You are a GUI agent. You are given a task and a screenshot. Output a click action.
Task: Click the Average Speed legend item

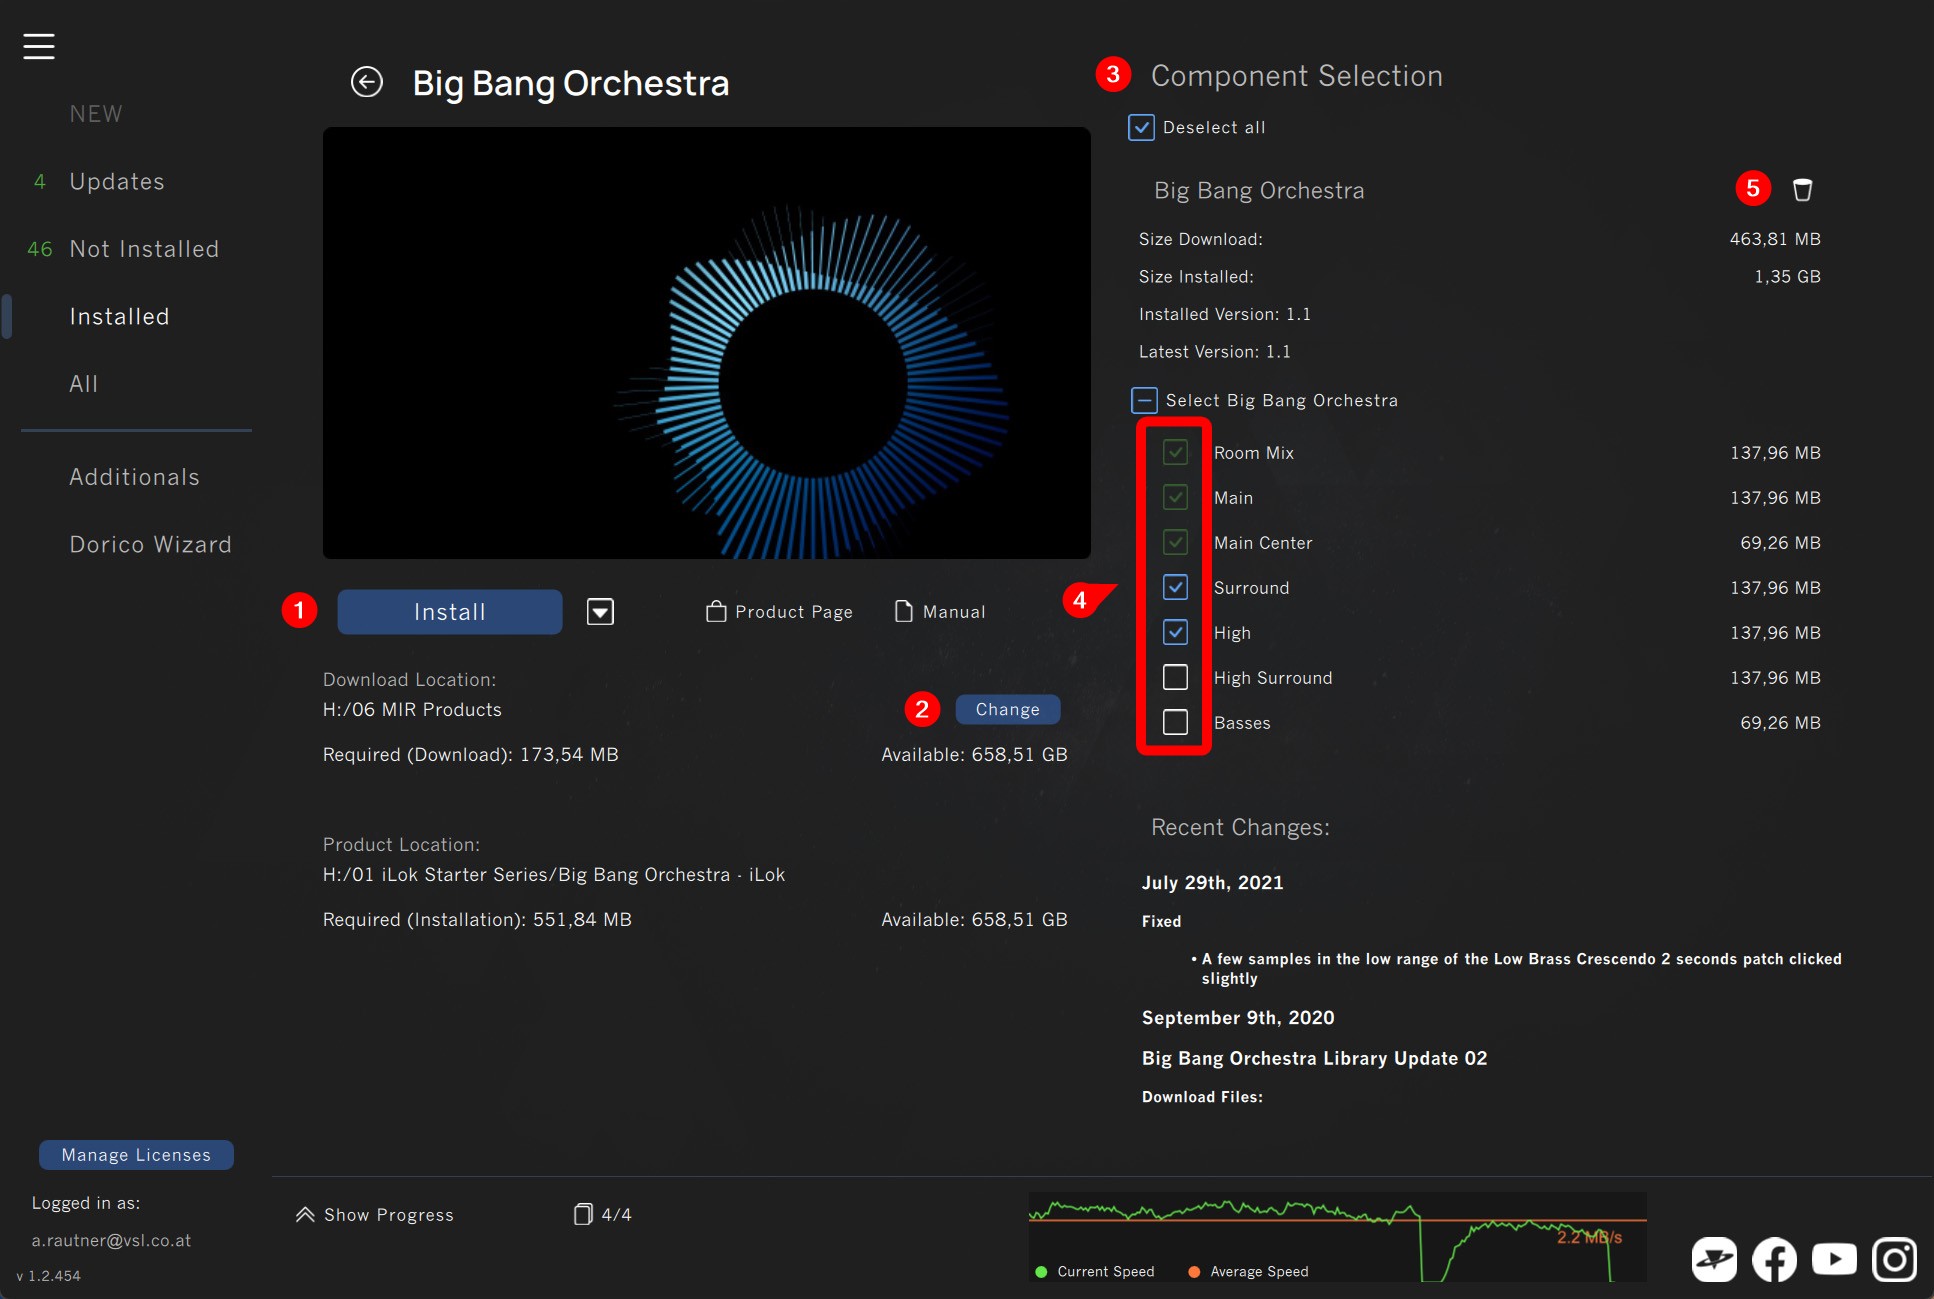point(1248,1272)
